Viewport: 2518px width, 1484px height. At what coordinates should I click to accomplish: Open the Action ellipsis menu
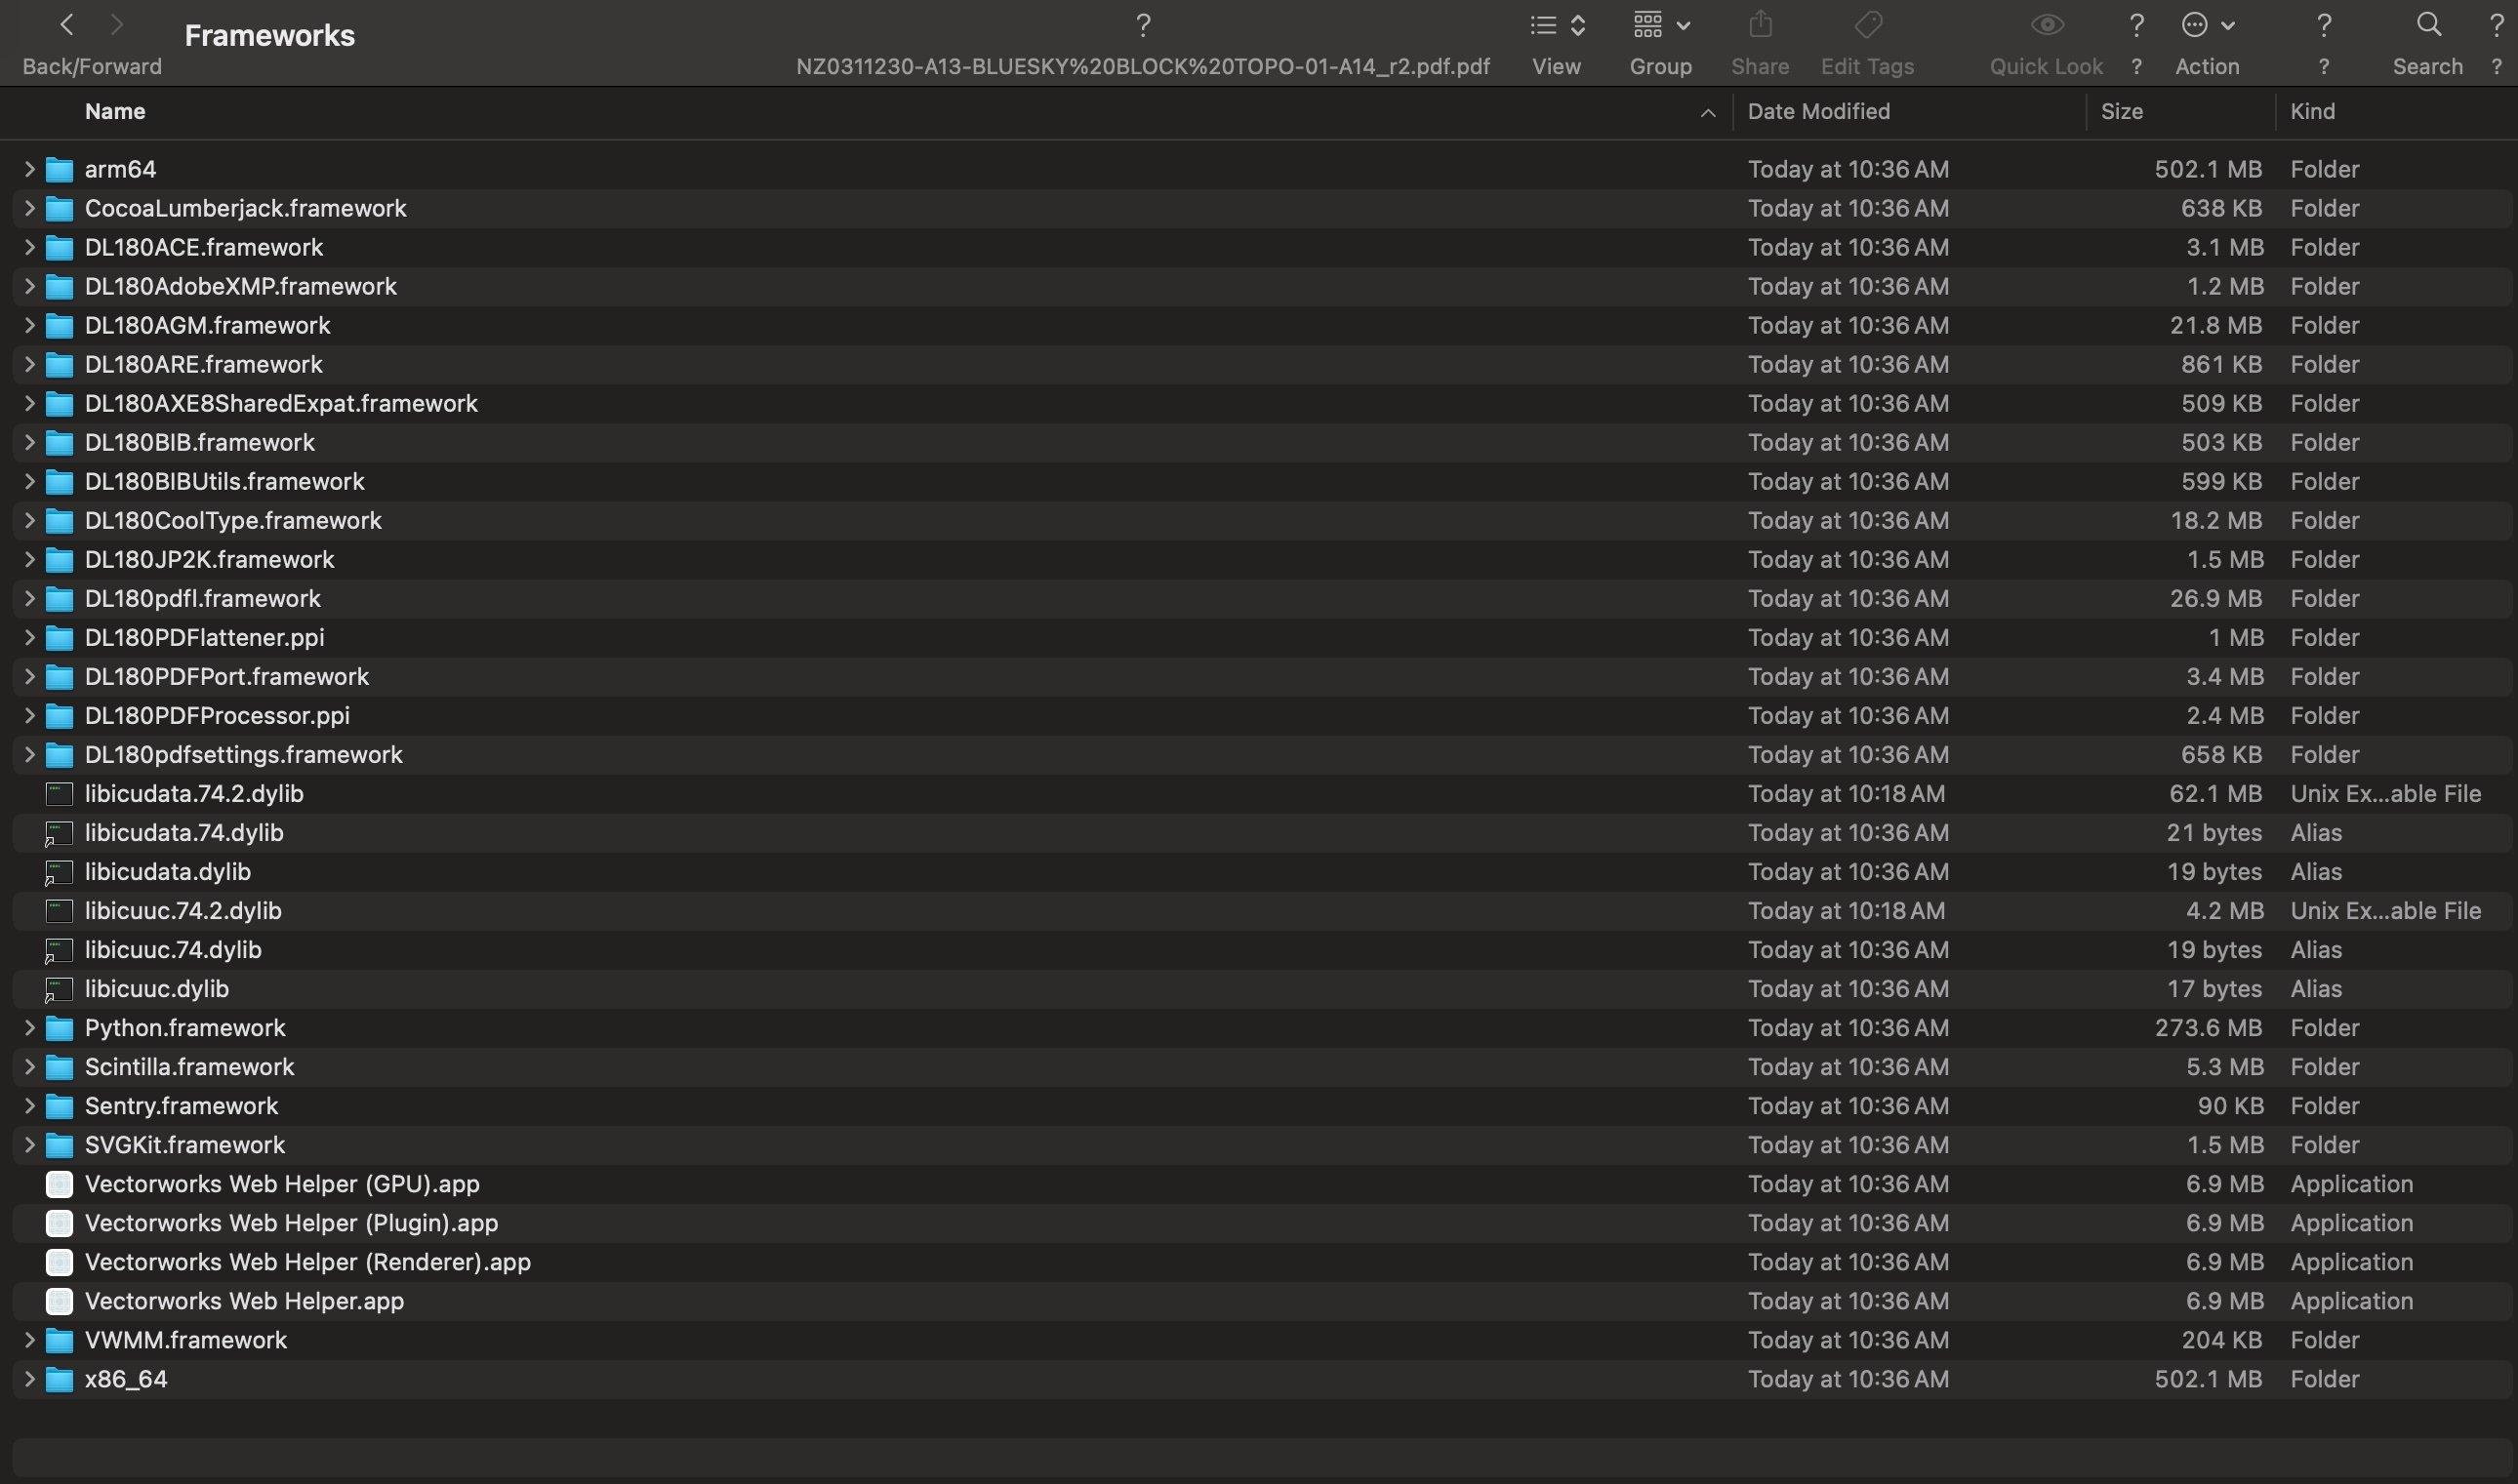point(2207,25)
